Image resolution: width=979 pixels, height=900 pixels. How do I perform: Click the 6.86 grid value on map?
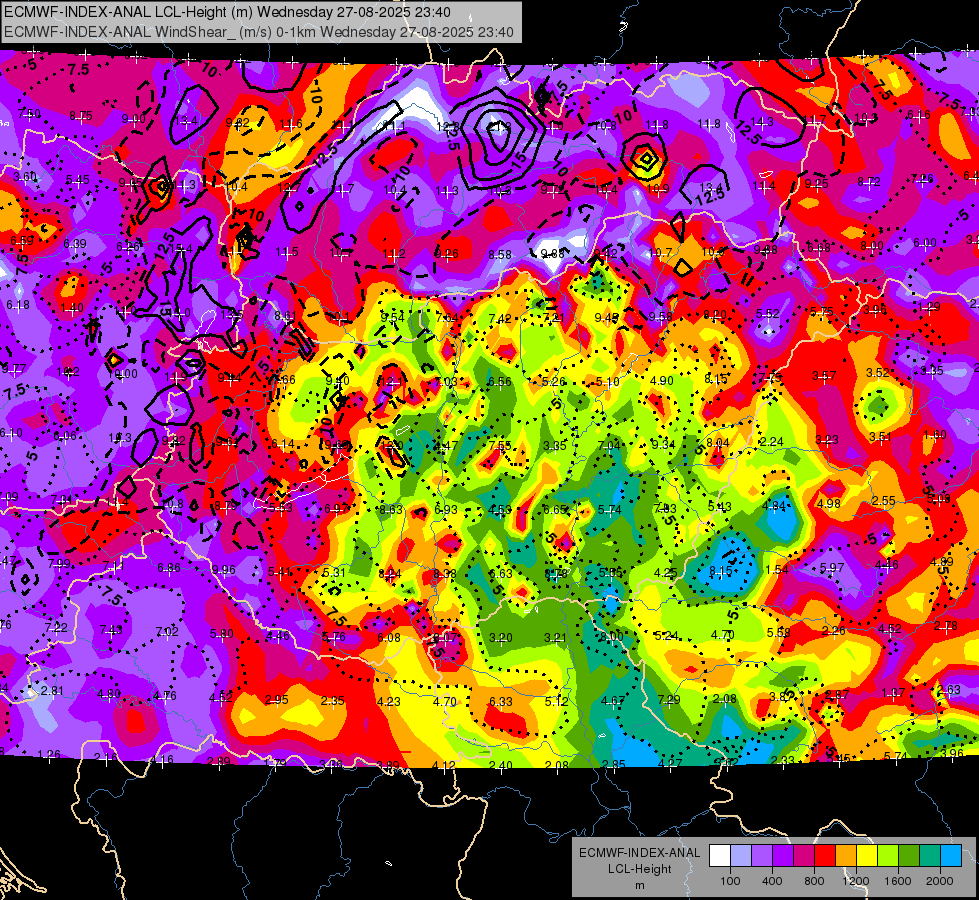point(169,568)
